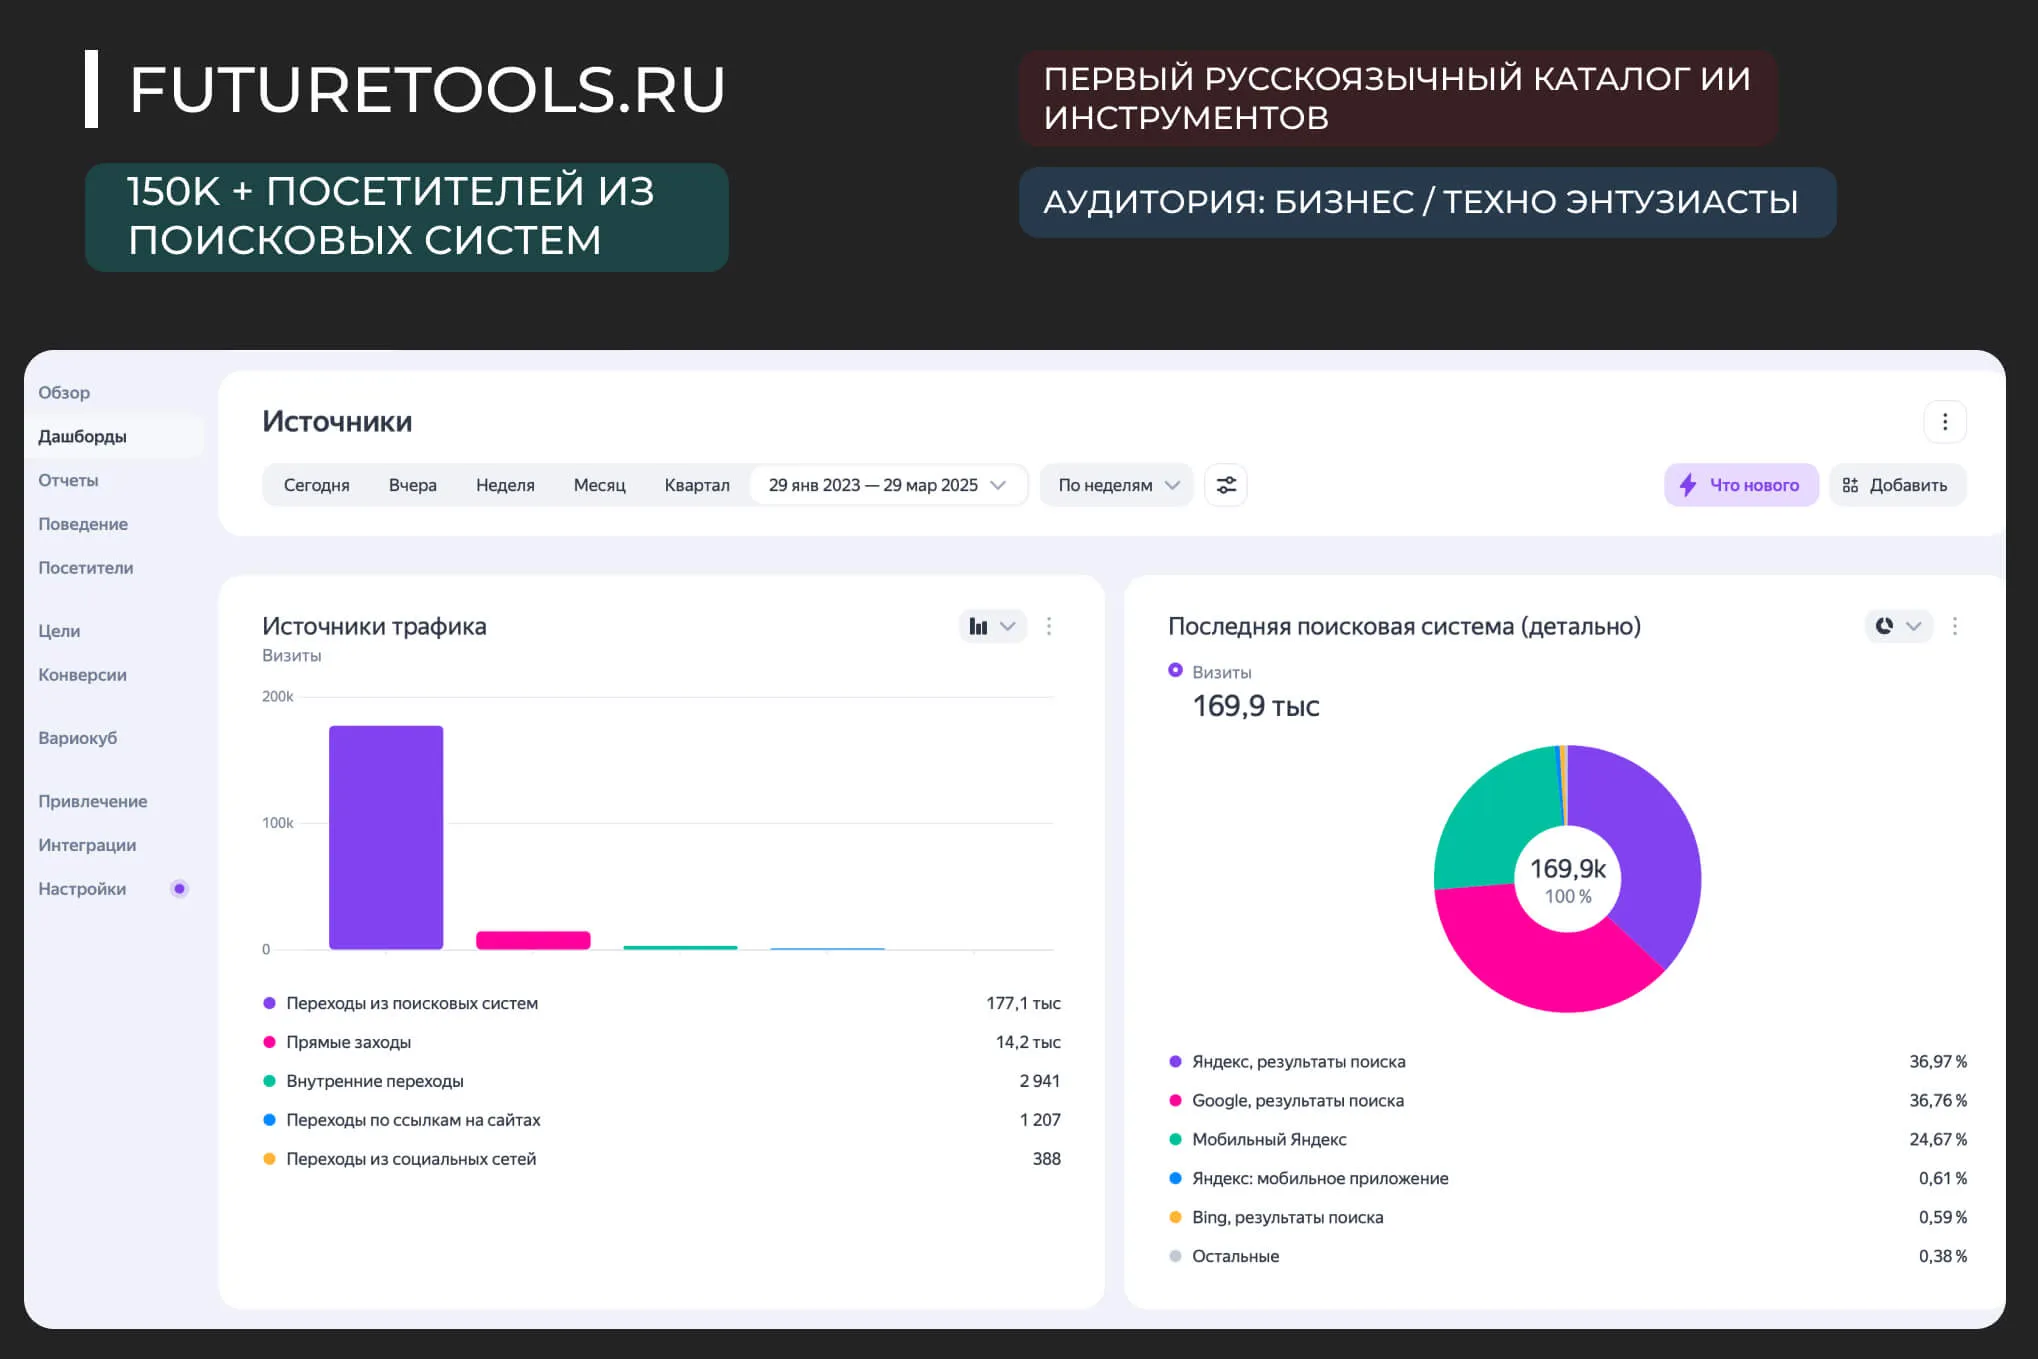Image resolution: width=2038 pixels, height=1359 pixels.
Task: Select the bar chart type icon
Action: click(978, 626)
